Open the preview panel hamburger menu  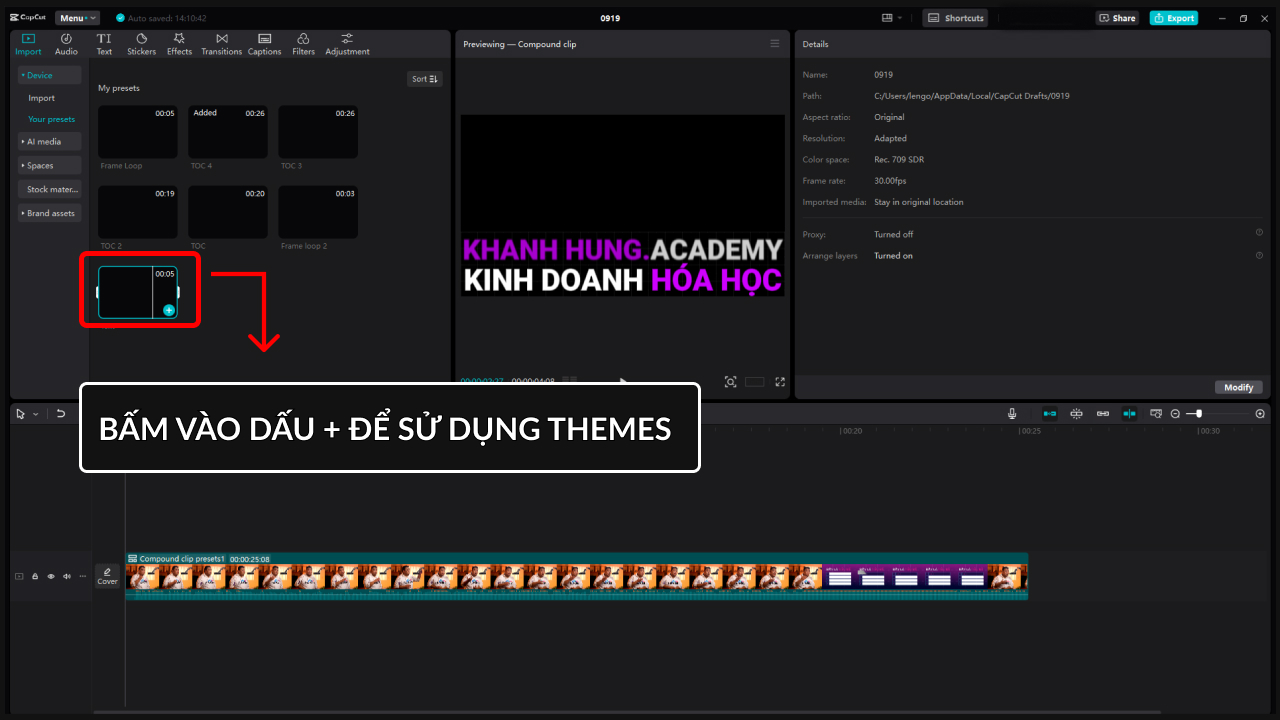click(774, 44)
